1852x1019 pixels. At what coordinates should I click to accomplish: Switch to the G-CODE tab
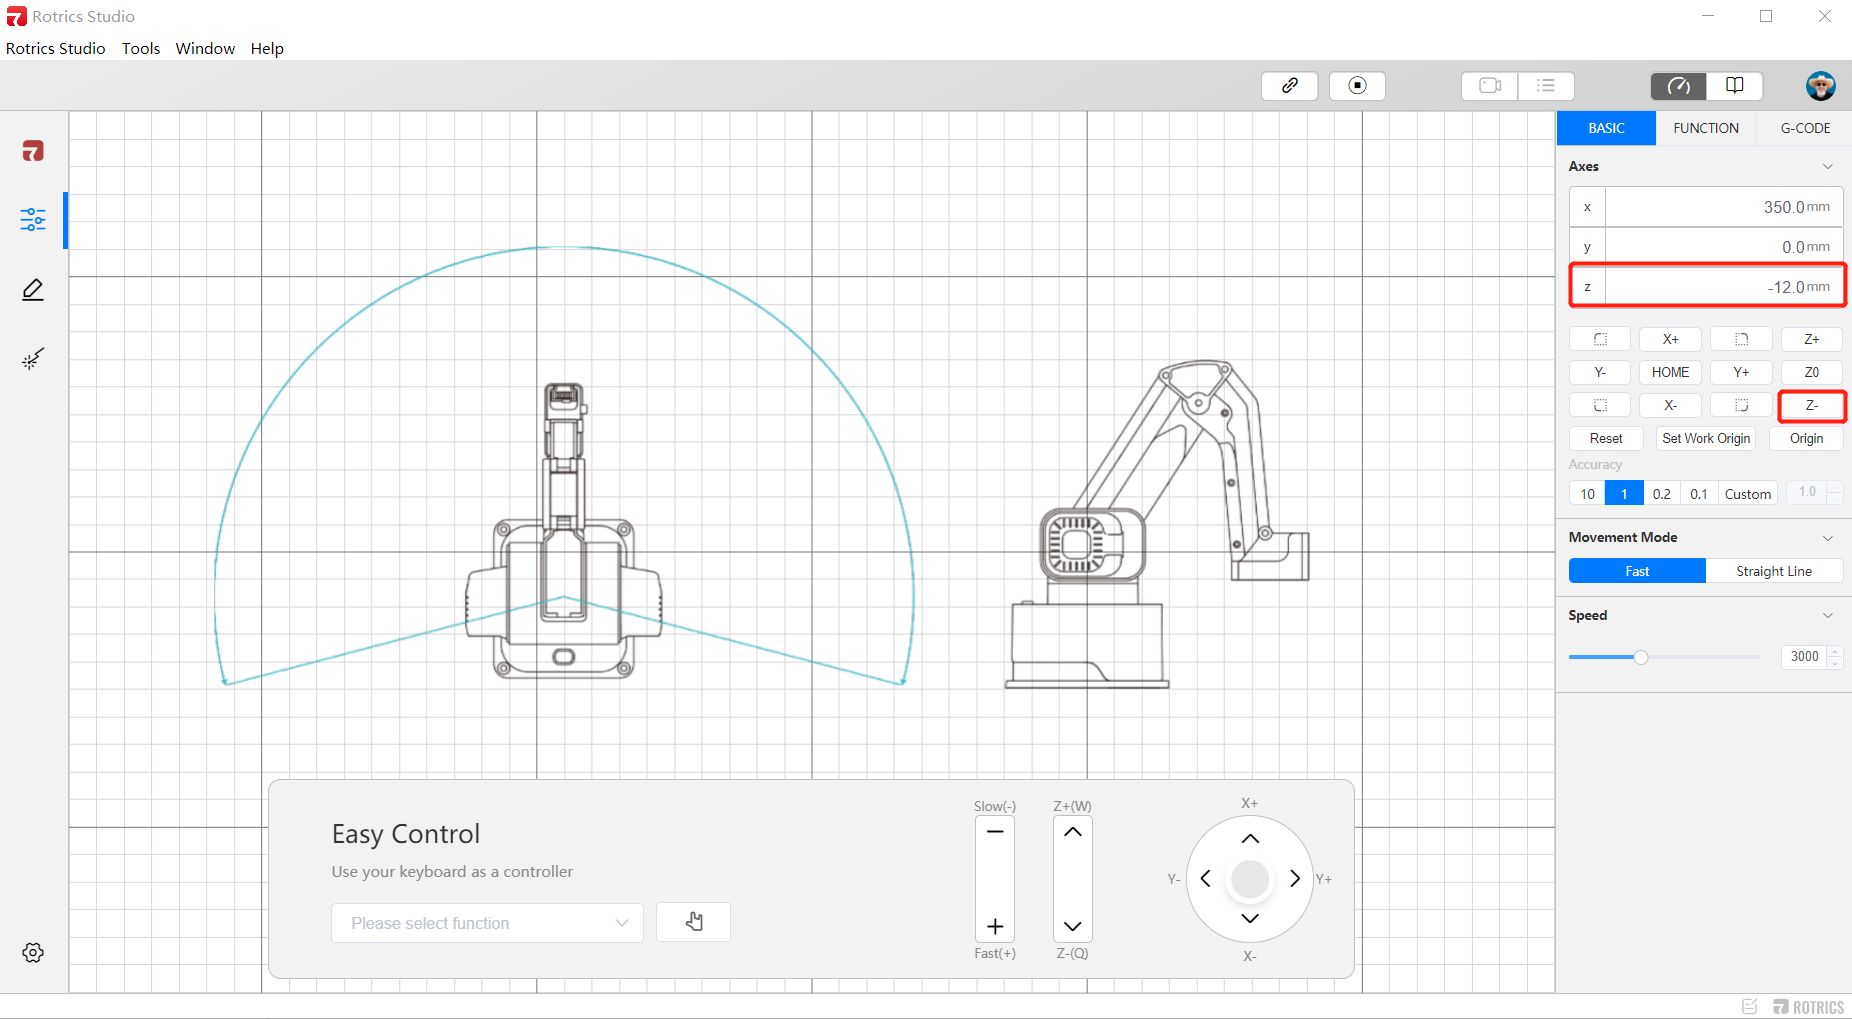click(x=1805, y=128)
